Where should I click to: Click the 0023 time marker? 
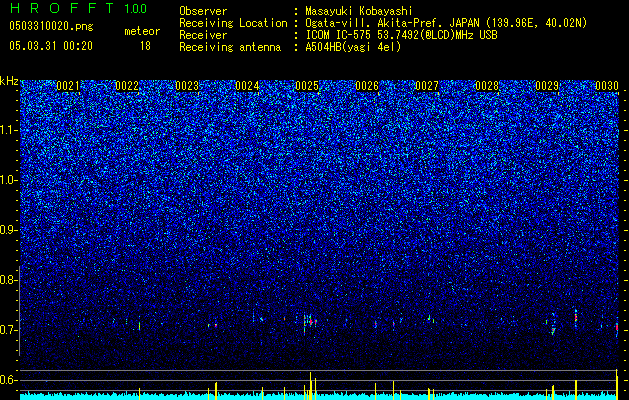(x=187, y=86)
